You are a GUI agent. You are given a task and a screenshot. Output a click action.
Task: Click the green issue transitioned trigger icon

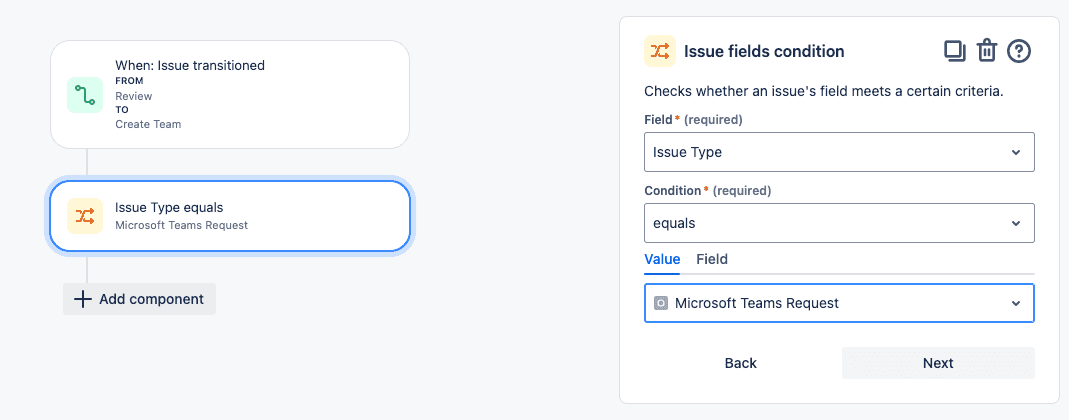[85, 95]
